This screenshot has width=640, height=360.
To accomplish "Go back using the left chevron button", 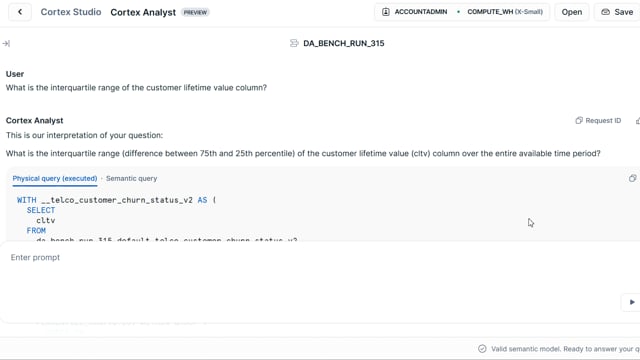I will (x=20, y=12).
